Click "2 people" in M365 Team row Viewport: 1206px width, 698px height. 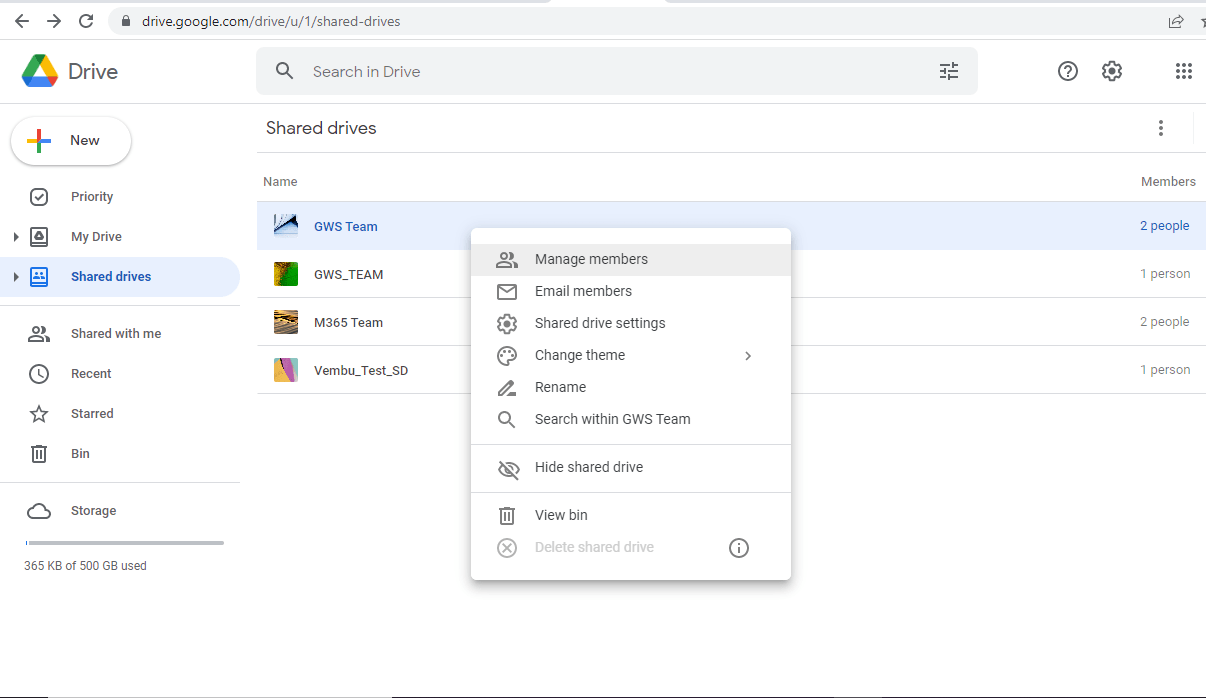[1165, 322]
